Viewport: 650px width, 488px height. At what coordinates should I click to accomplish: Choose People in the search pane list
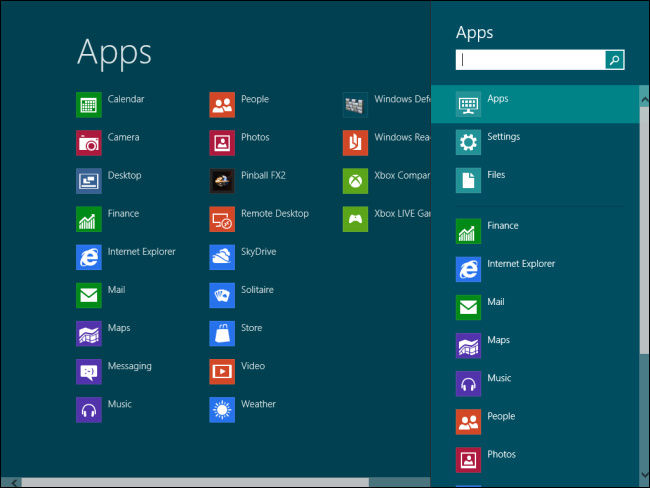click(x=535, y=422)
